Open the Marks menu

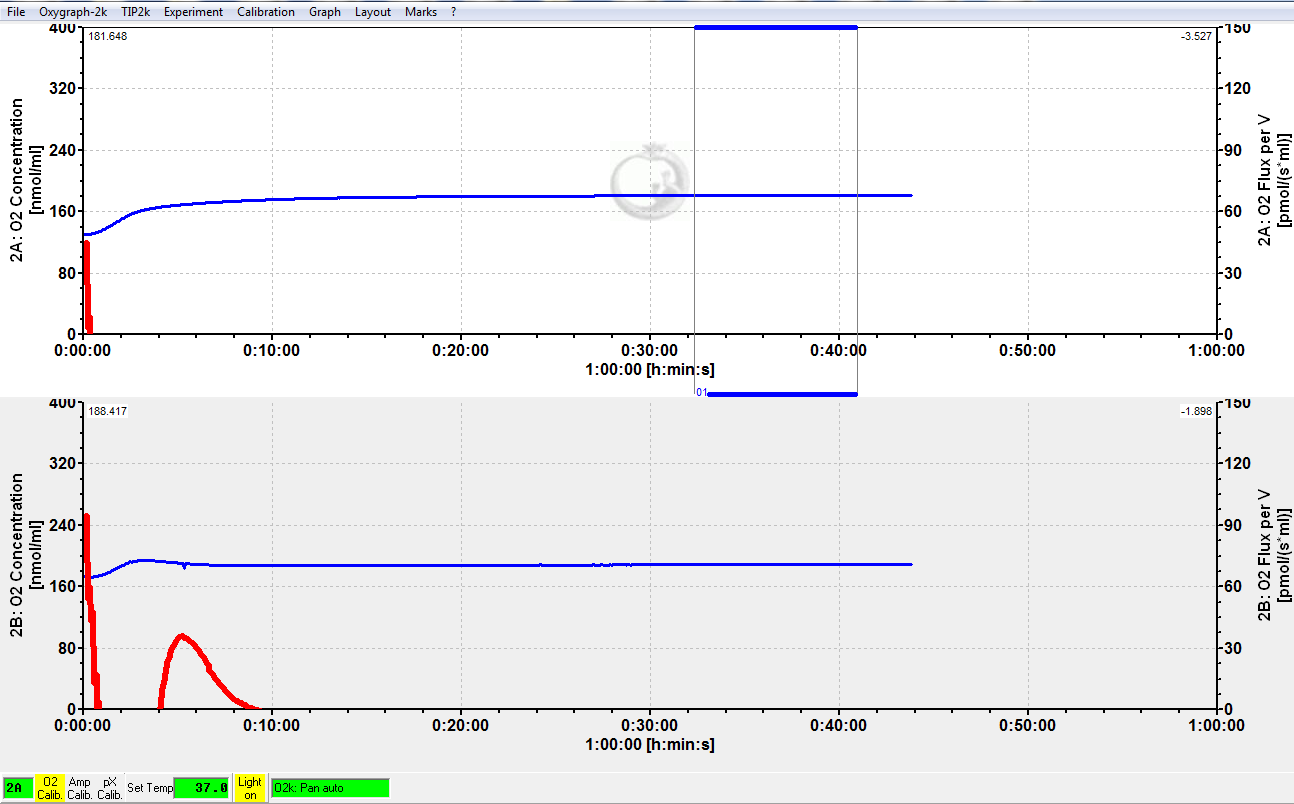[421, 12]
